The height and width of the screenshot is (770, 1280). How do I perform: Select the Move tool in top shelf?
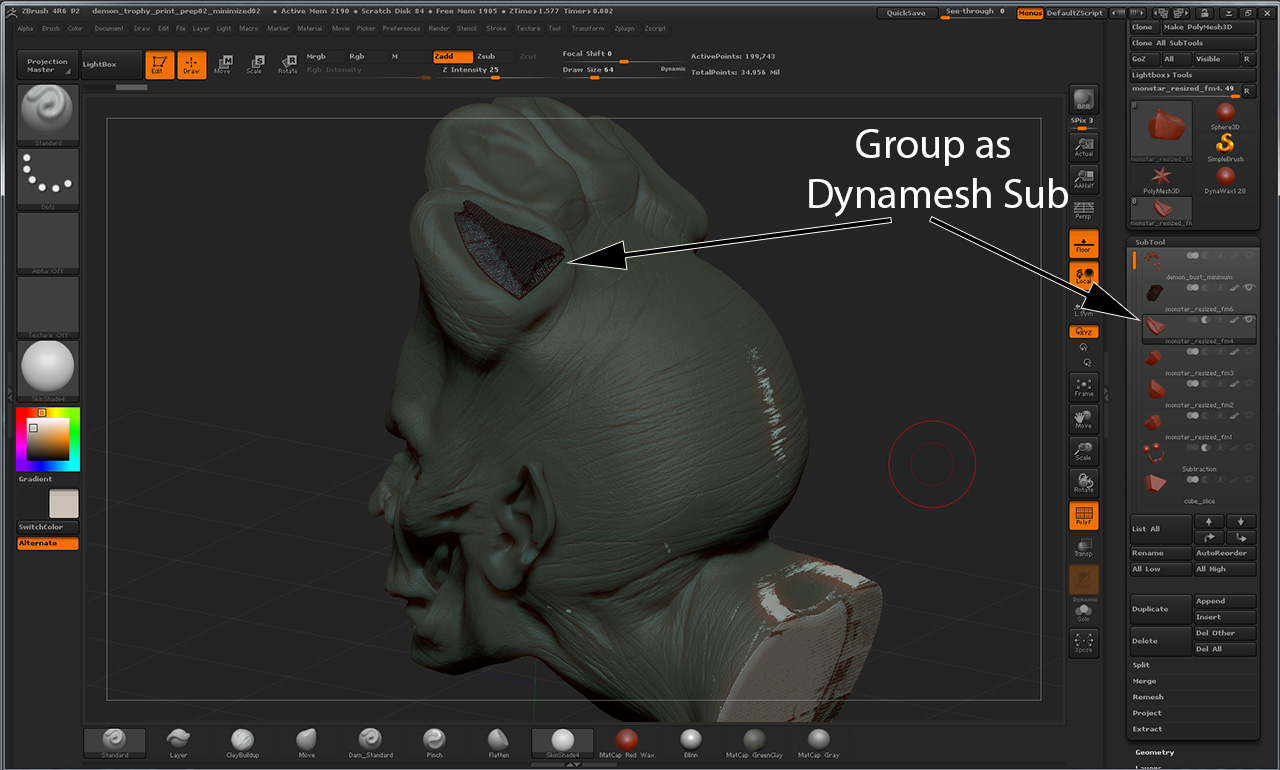[223, 65]
